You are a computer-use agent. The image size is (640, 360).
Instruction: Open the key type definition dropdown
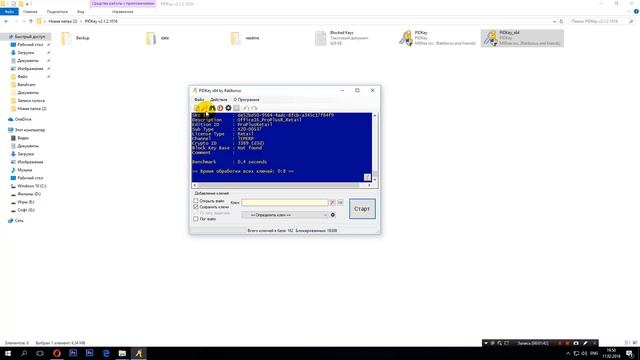(285, 215)
